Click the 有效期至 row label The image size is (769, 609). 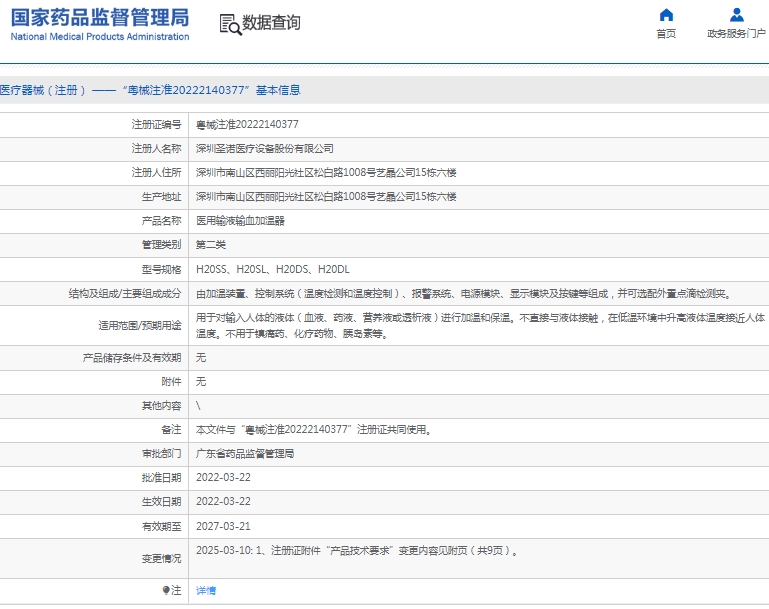161,526
